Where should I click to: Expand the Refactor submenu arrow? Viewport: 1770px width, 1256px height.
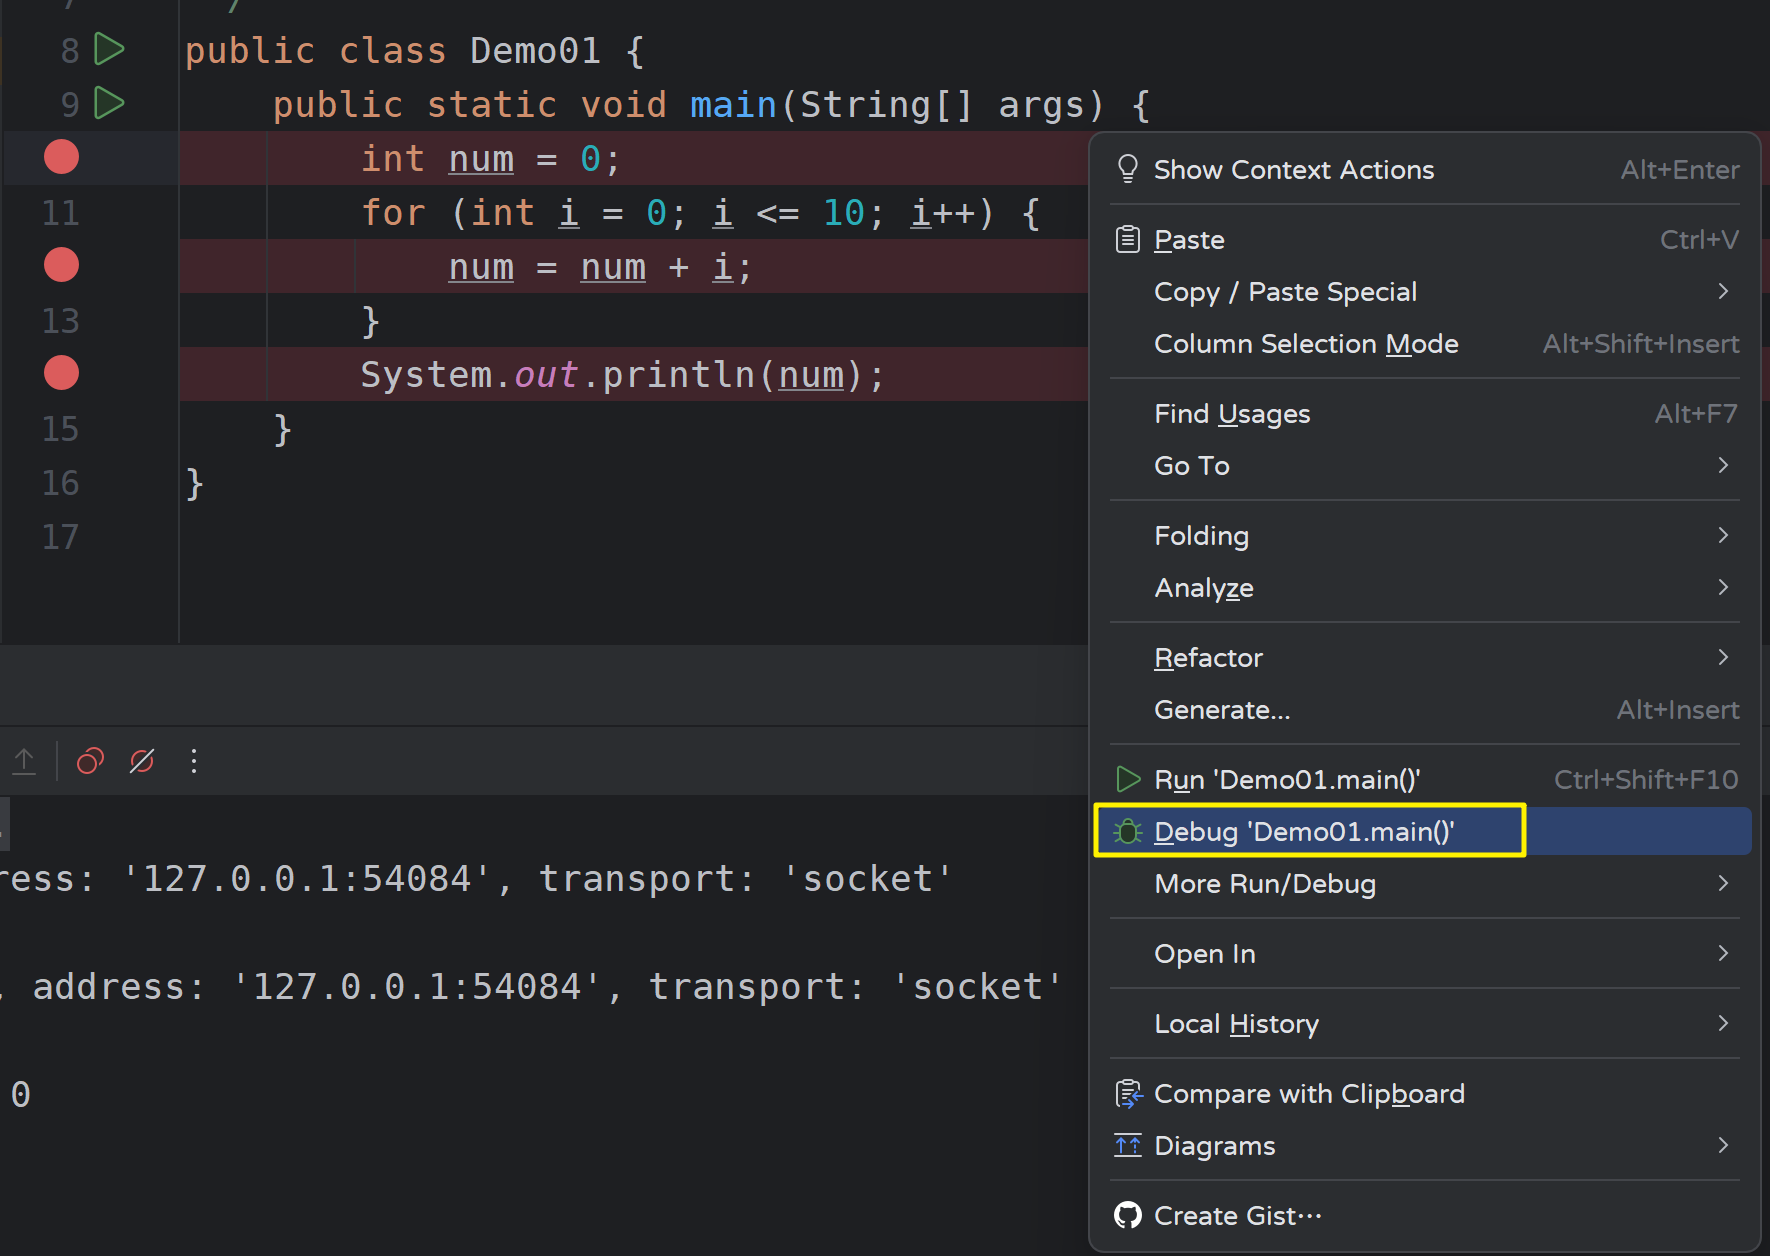click(x=1723, y=657)
